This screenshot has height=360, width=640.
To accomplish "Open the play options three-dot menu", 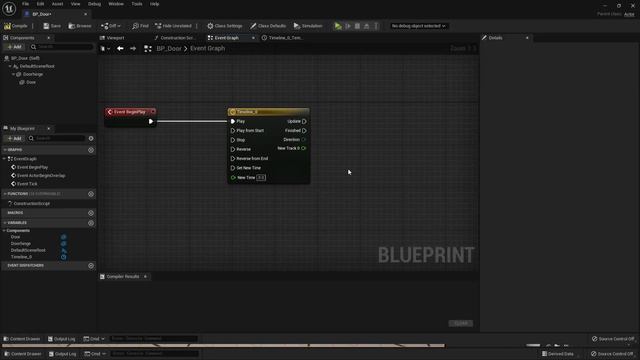I will tap(376, 26).
